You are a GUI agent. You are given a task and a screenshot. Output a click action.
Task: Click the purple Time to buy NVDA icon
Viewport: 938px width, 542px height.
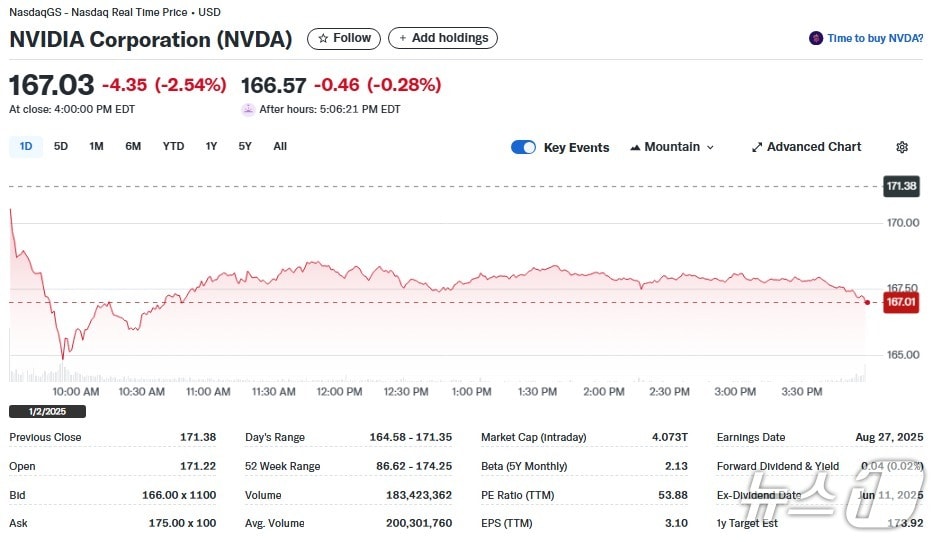816,38
